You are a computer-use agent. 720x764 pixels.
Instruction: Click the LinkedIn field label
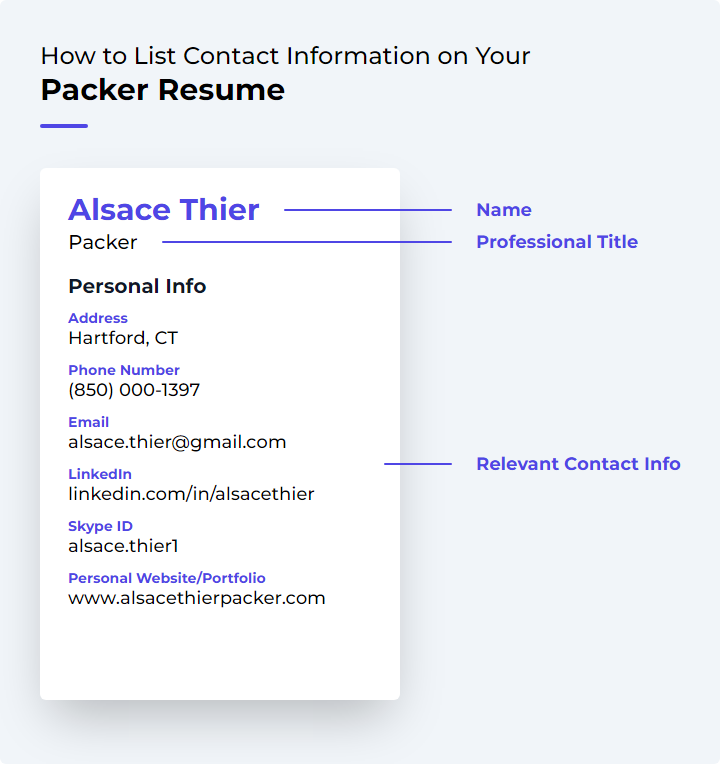100,474
